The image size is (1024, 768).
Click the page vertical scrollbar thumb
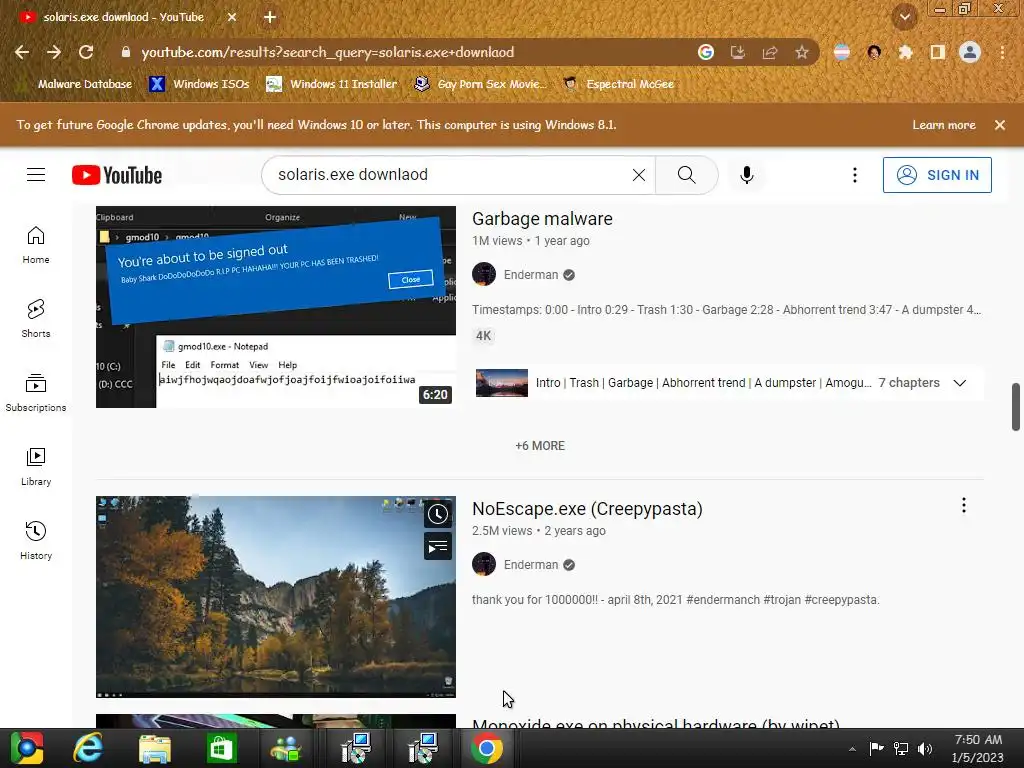[x=1016, y=406]
